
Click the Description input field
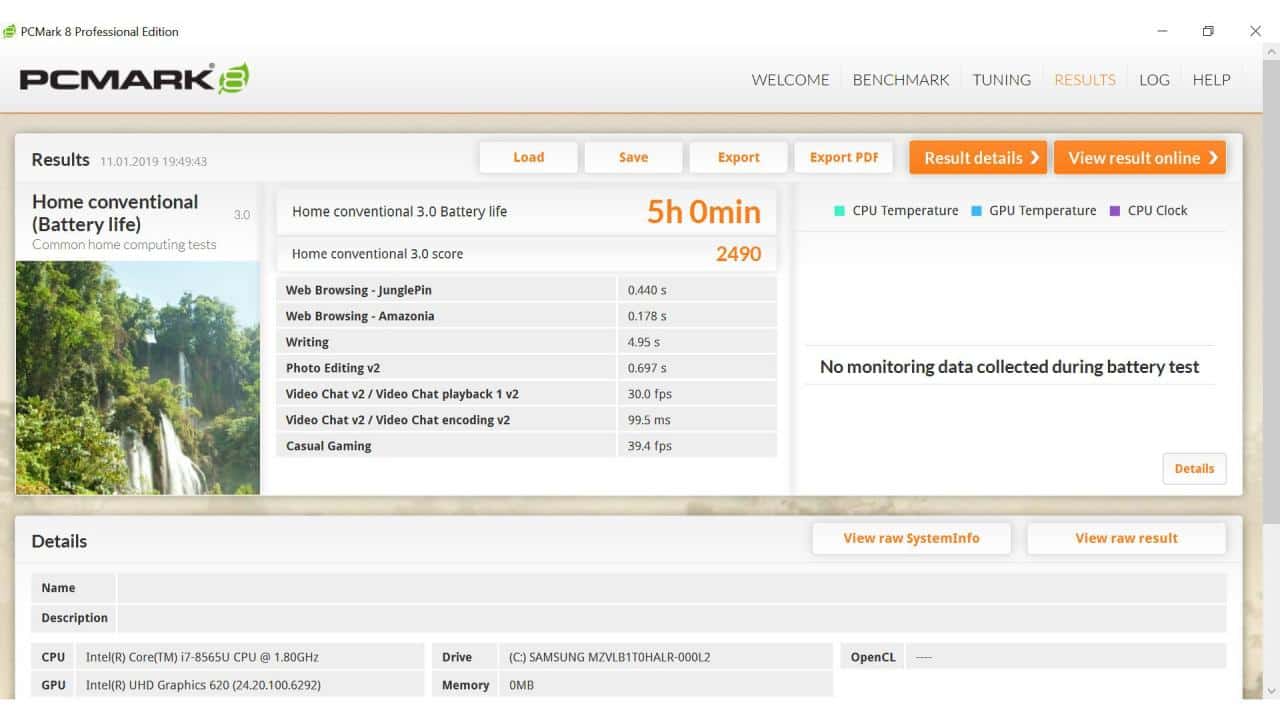pos(672,617)
